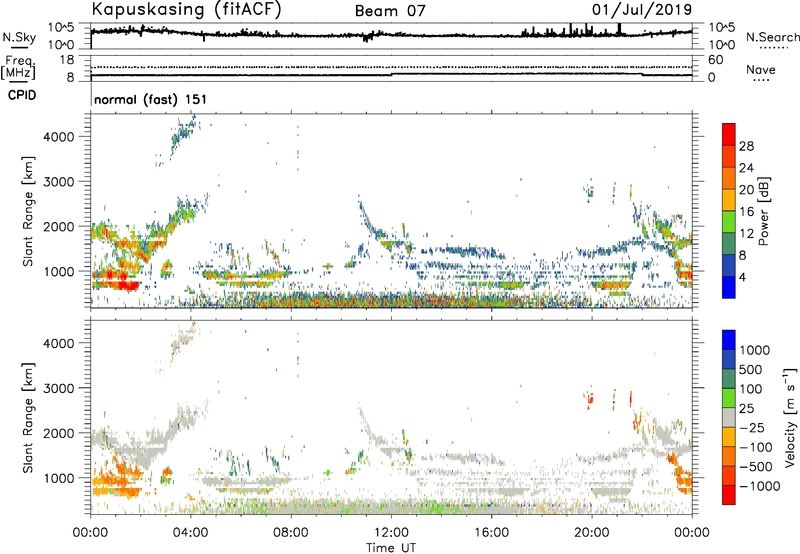Viewport: 800px width, 554px height.
Task: Click the 3000 tick on velocity plot
Action: pos(59,388)
